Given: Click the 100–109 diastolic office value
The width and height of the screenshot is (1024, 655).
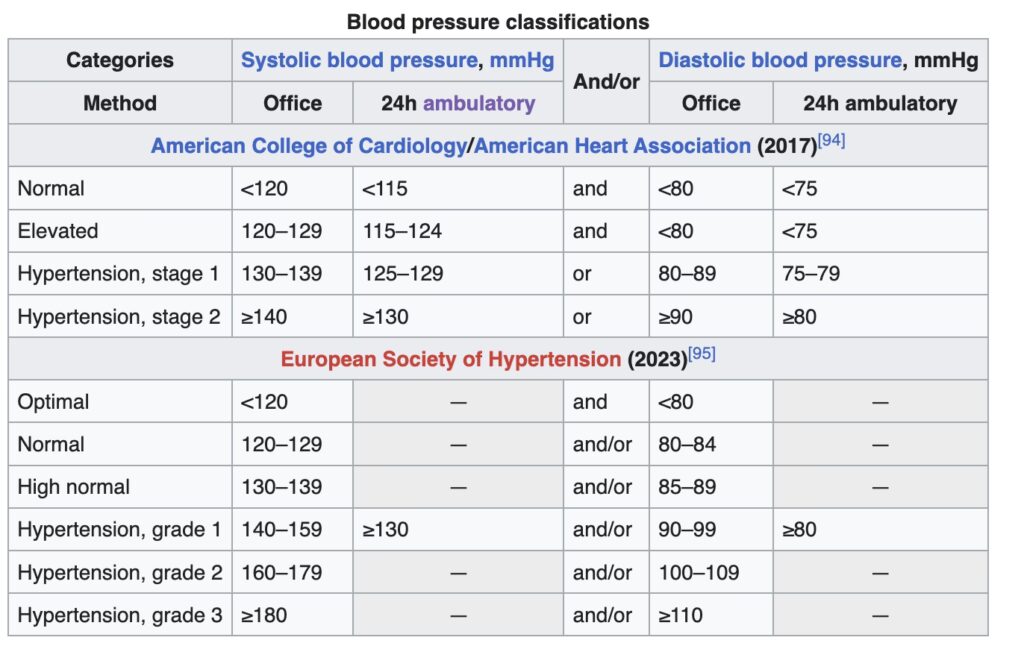Looking at the screenshot, I should (x=698, y=573).
